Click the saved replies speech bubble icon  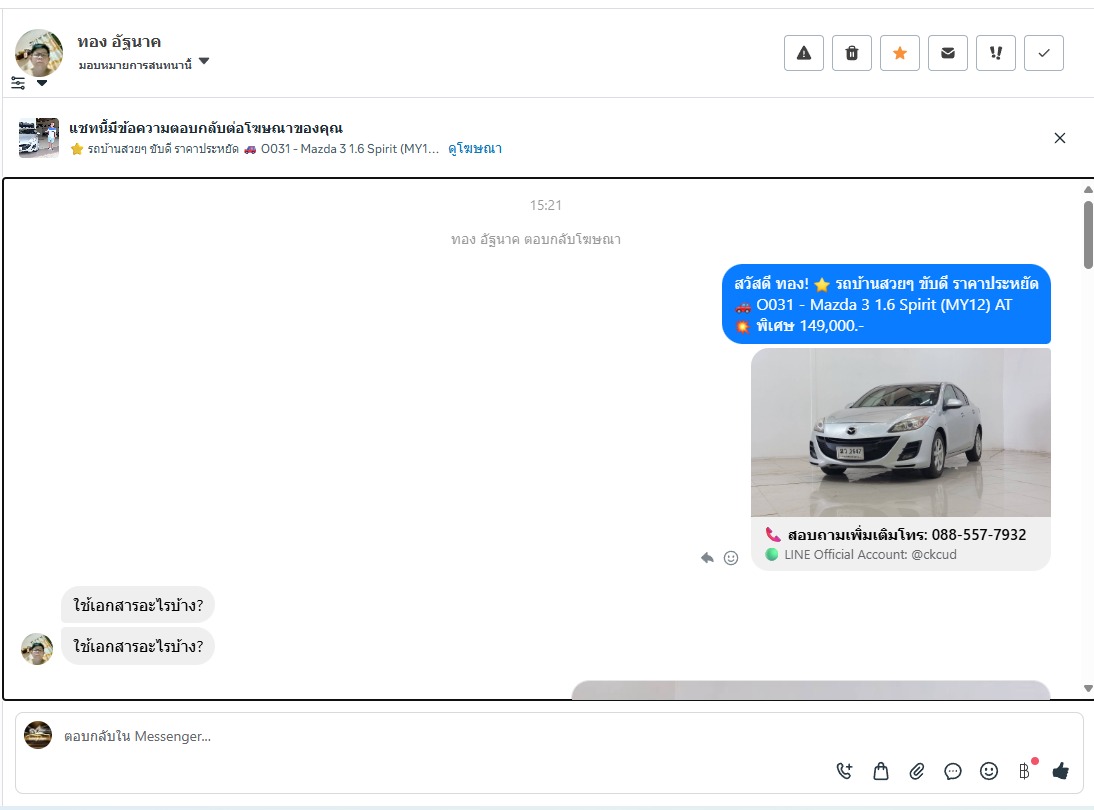[952, 771]
